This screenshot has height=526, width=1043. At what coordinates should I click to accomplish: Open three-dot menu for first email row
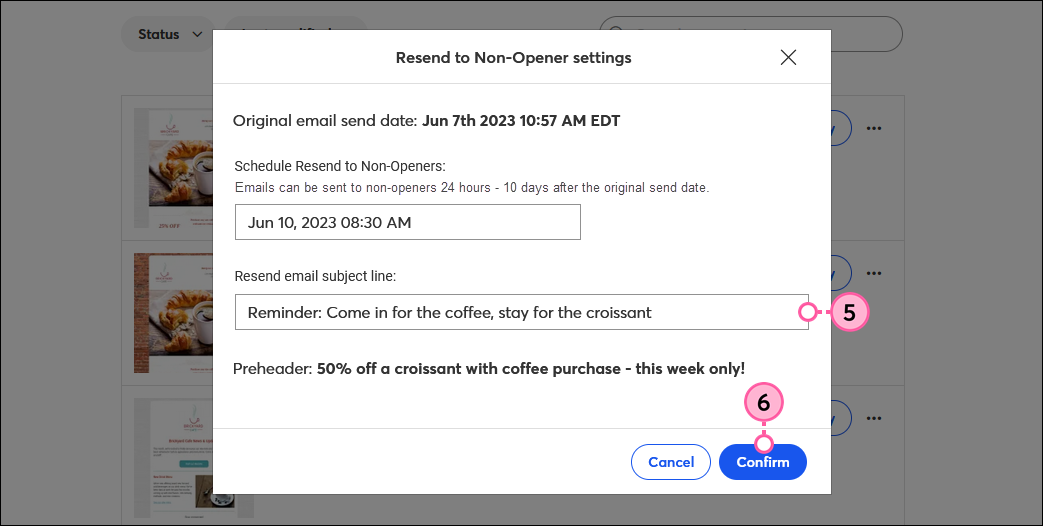(874, 128)
